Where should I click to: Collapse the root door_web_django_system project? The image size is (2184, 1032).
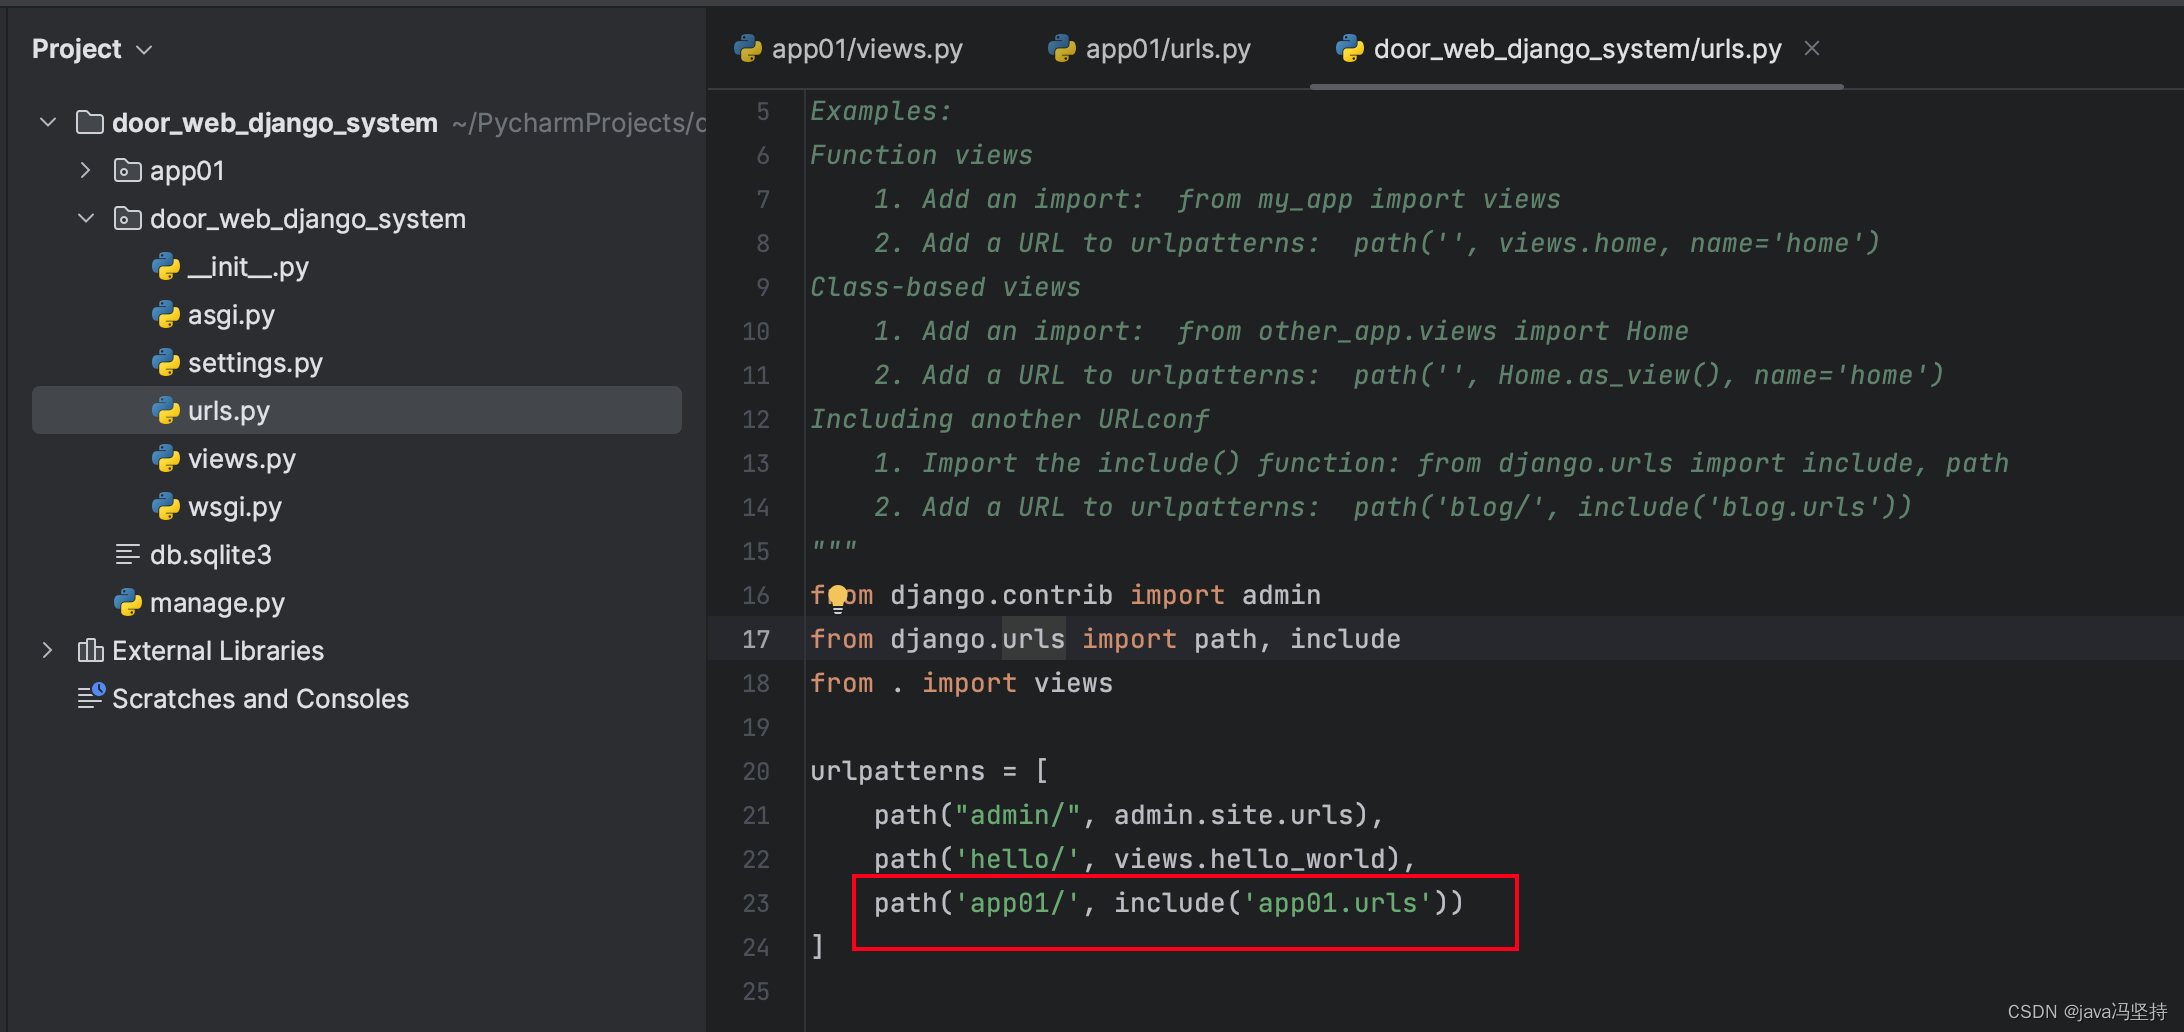[48, 123]
